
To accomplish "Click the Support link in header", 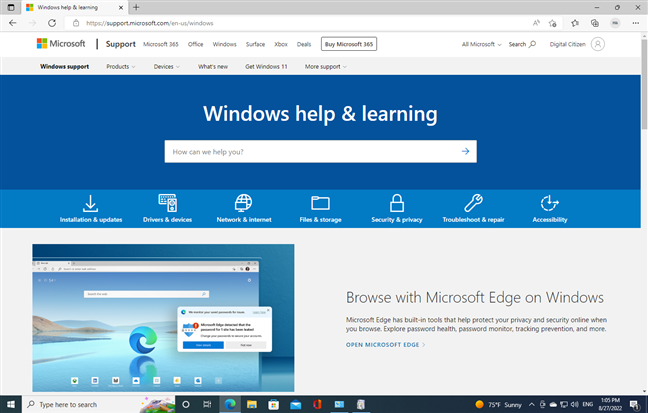I will pyautogui.click(x=121, y=44).
